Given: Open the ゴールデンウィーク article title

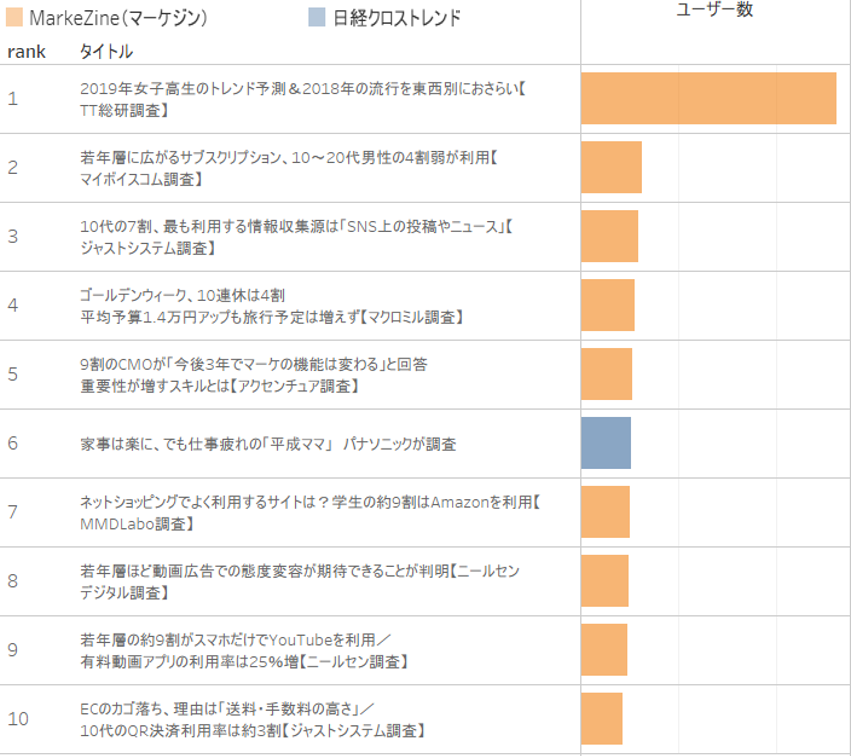Looking at the screenshot, I should (270, 306).
